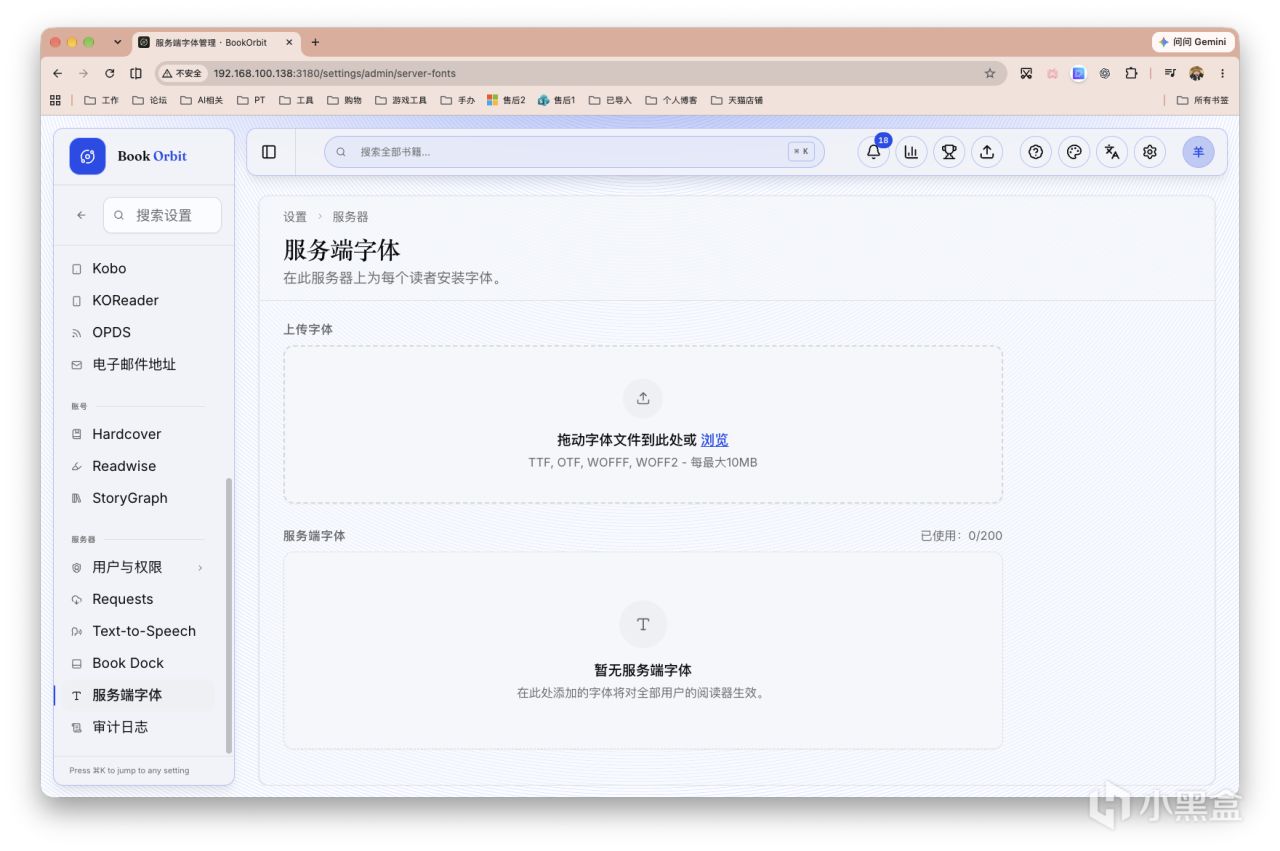Open the reading statistics chart icon
The width and height of the screenshot is (1280, 851).
[911, 152]
